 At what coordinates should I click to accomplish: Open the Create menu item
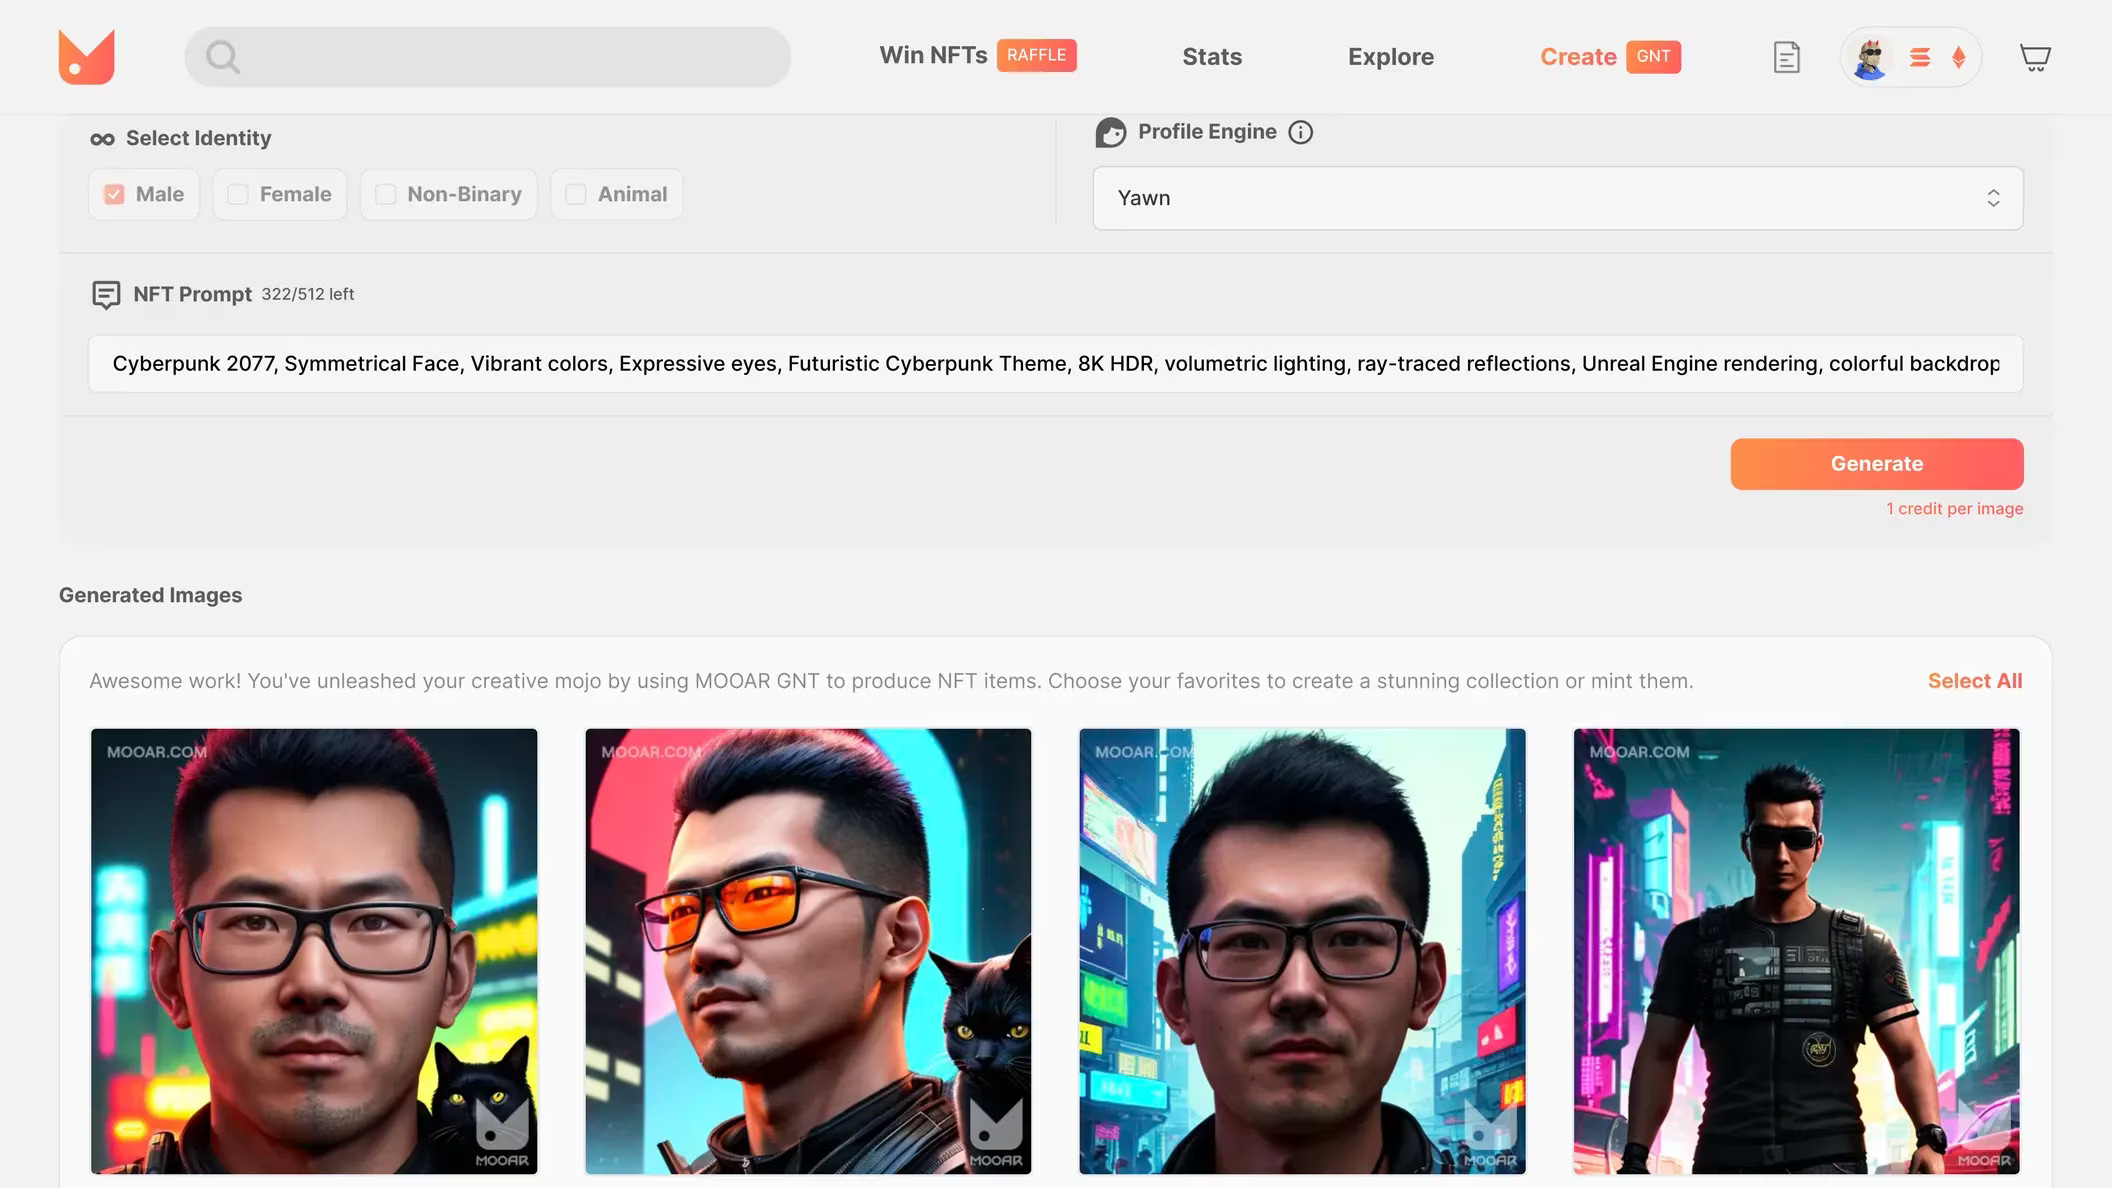click(1578, 57)
